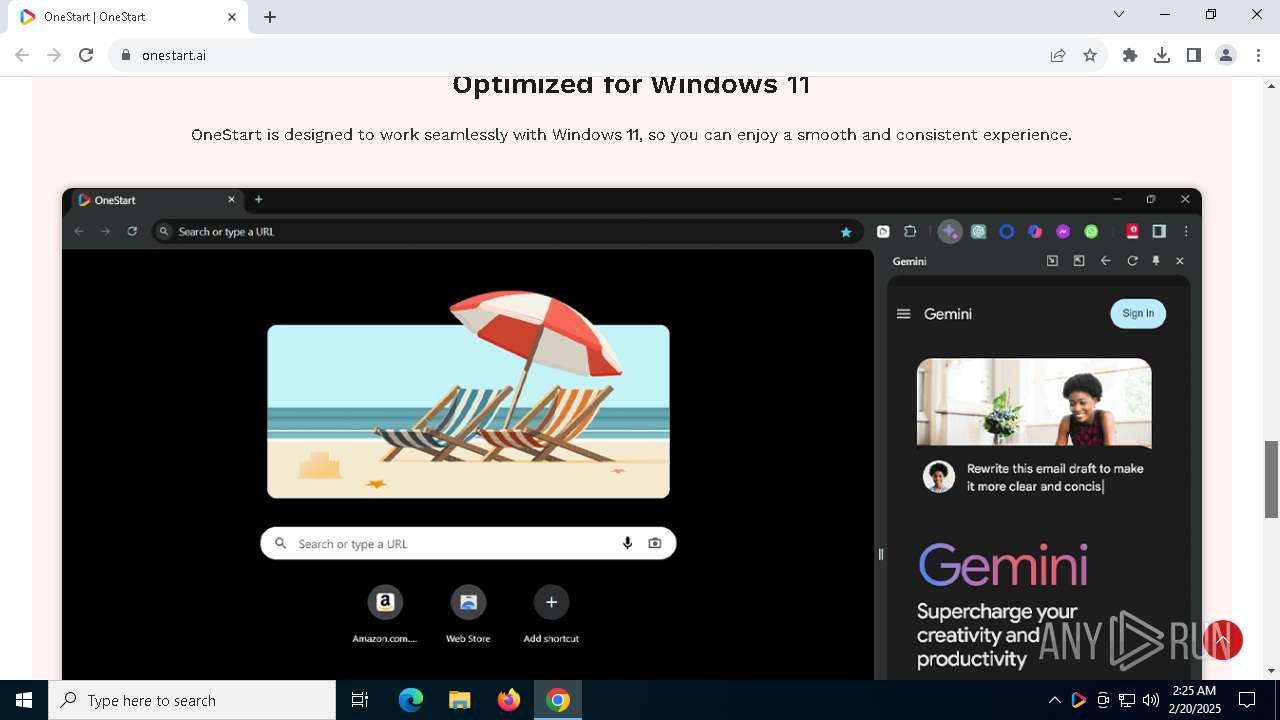The image size is (1280, 720).
Task: Click the blue star in the preview address bar
Action: click(846, 231)
